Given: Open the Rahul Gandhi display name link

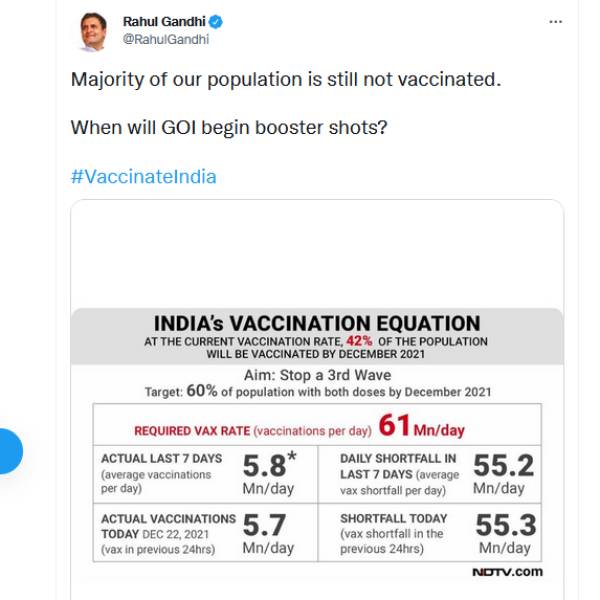Looking at the screenshot, I should click(x=162, y=22).
